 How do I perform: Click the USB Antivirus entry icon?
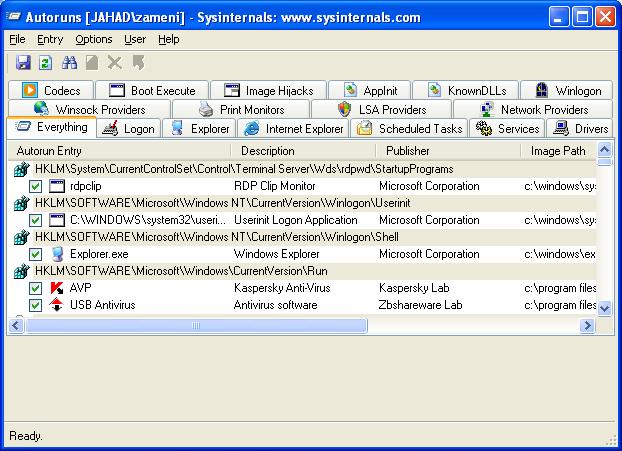[57, 305]
